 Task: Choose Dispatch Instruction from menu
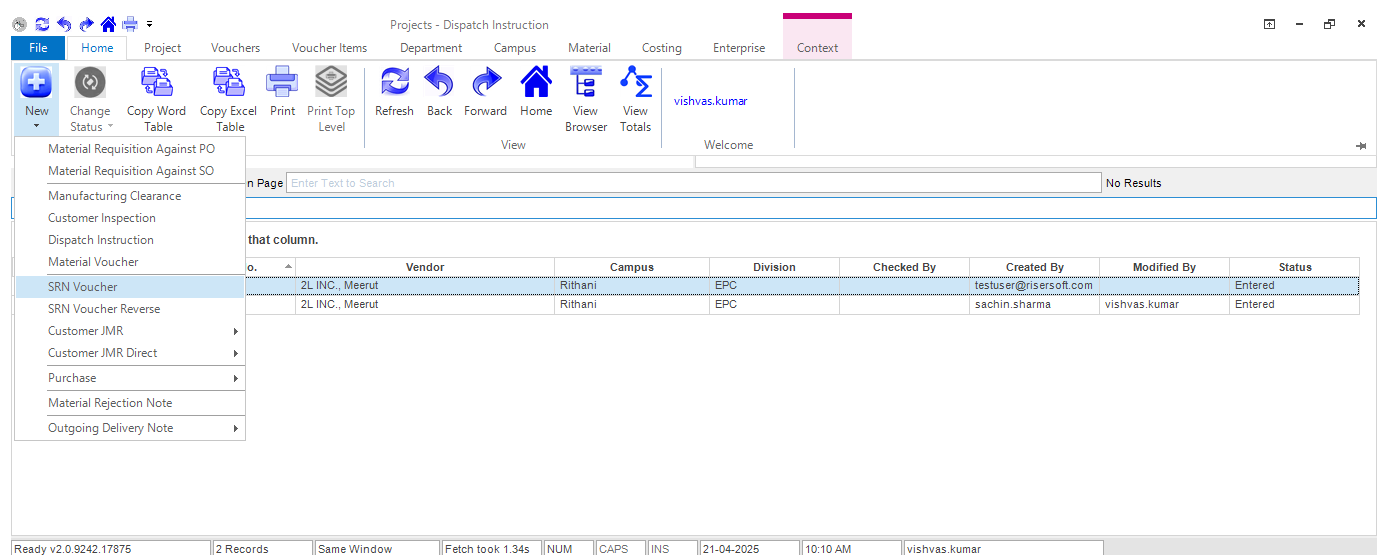point(130,240)
